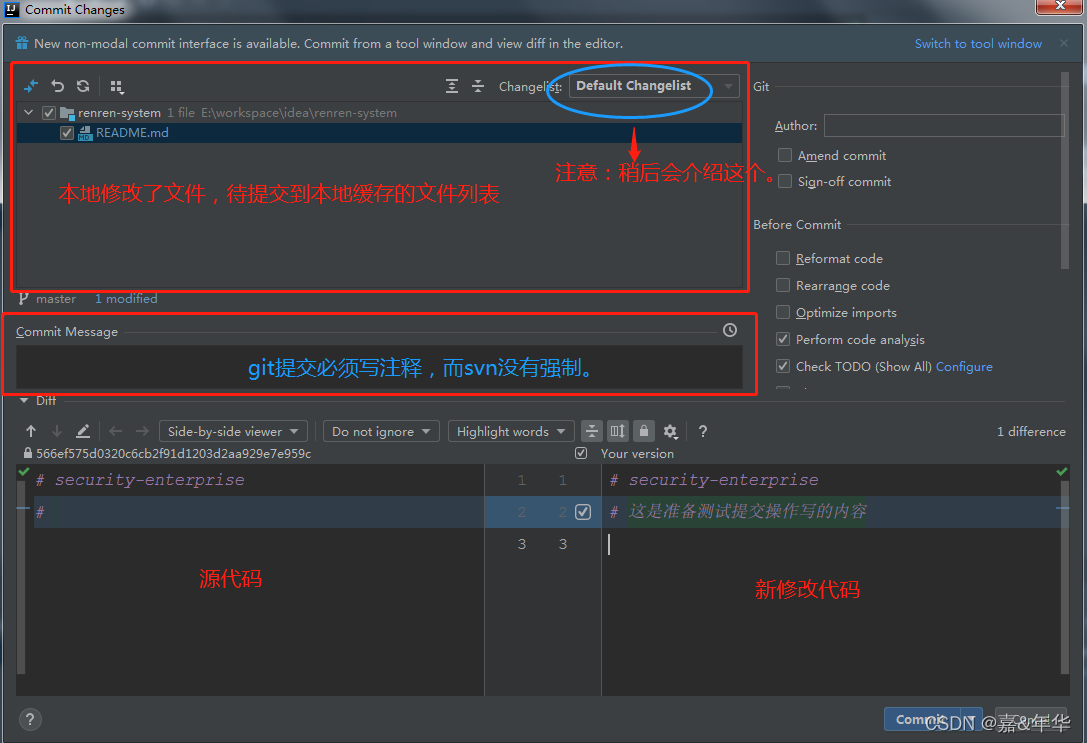Click the Author input field
The width and height of the screenshot is (1087, 743).
tap(943, 125)
